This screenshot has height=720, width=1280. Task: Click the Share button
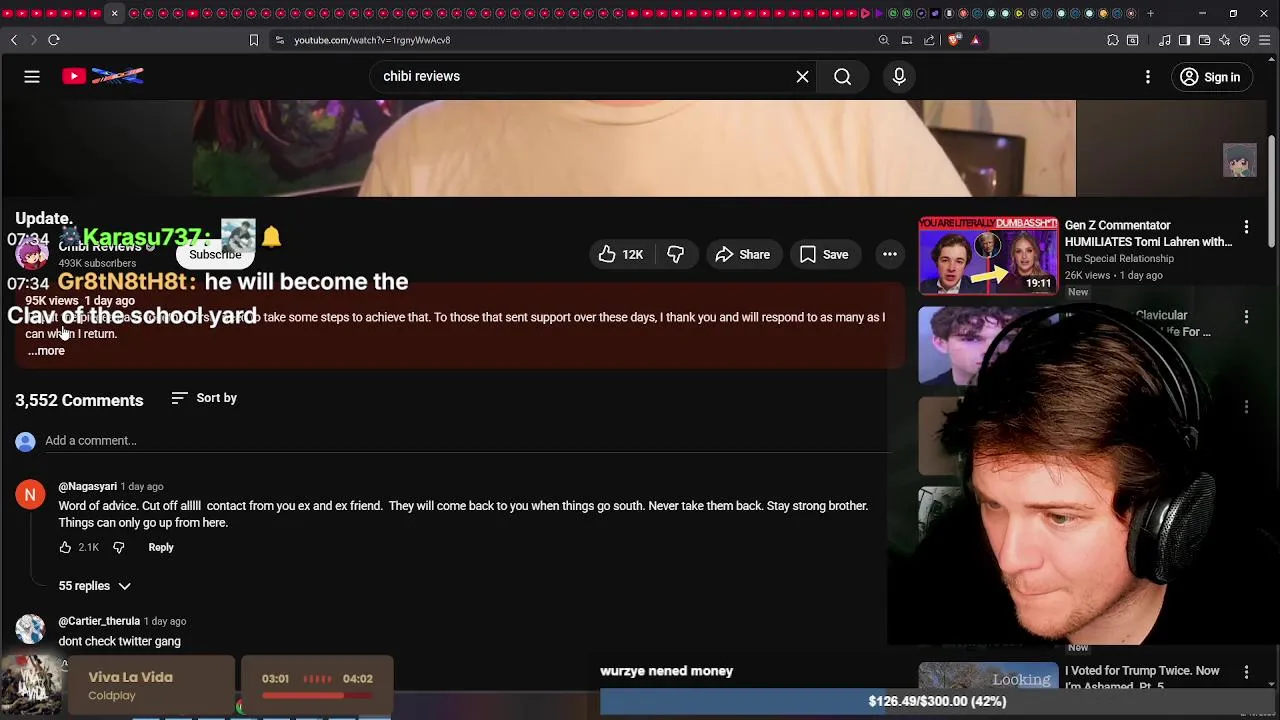coord(742,255)
